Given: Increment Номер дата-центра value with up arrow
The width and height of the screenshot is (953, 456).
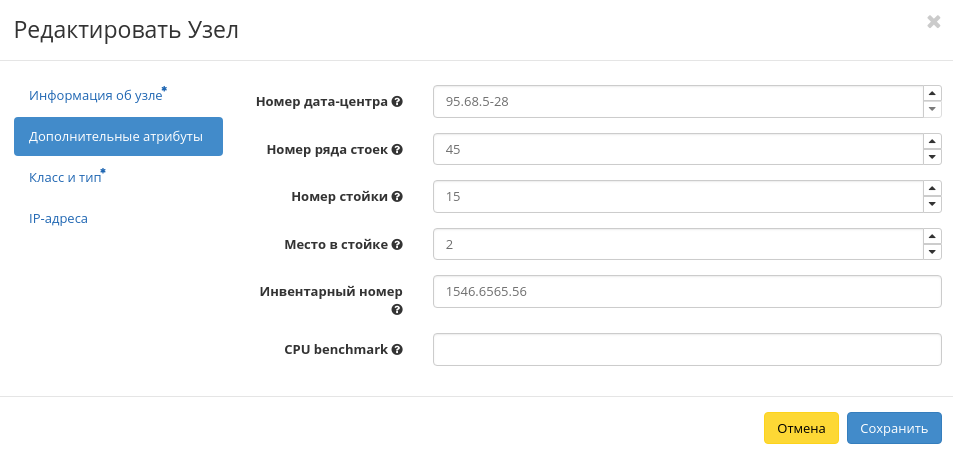Looking at the screenshot, I should (x=932, y=93).
